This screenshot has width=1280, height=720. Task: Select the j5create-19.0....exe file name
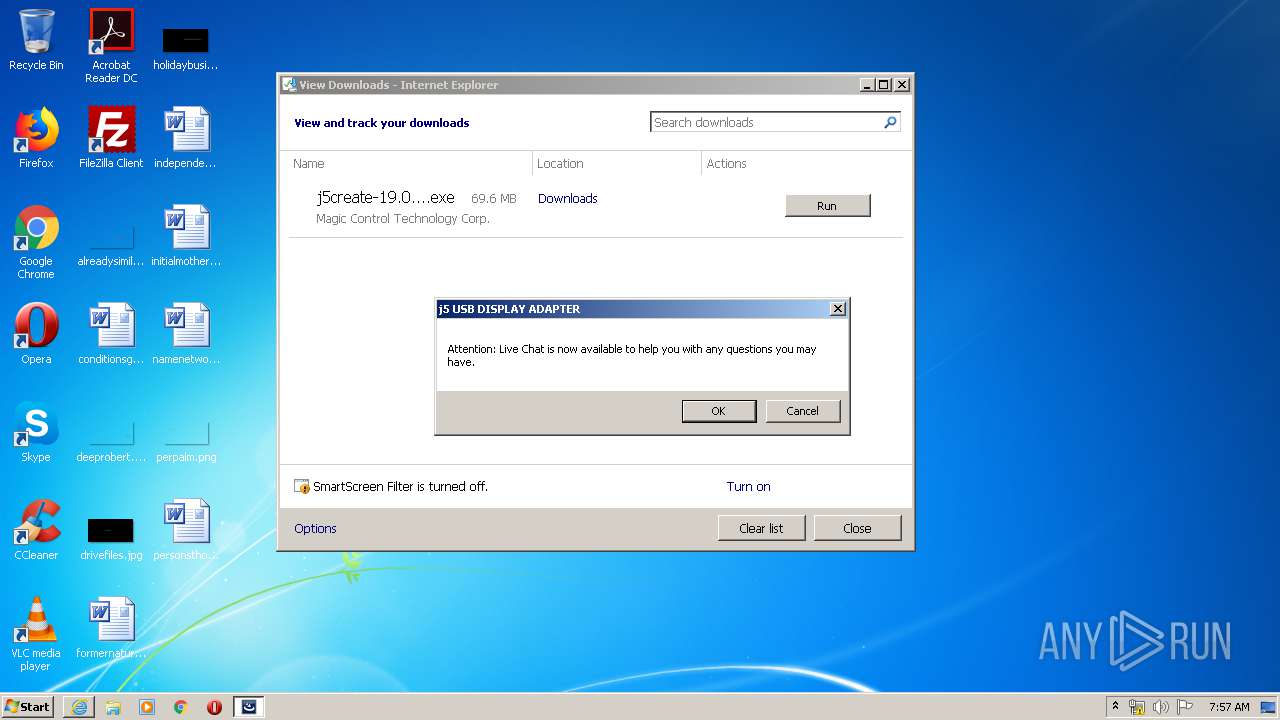point(385,198)
